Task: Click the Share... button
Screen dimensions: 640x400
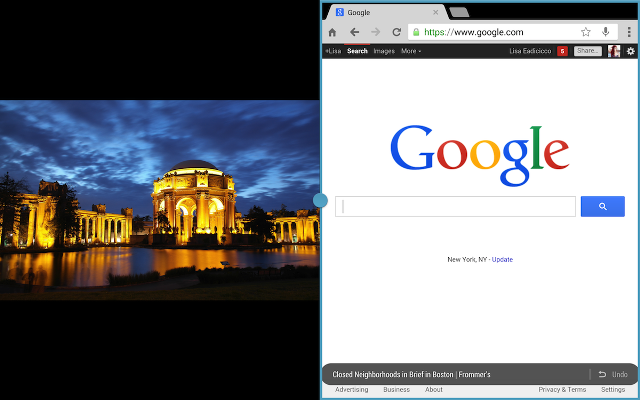Action: point(587,51)
